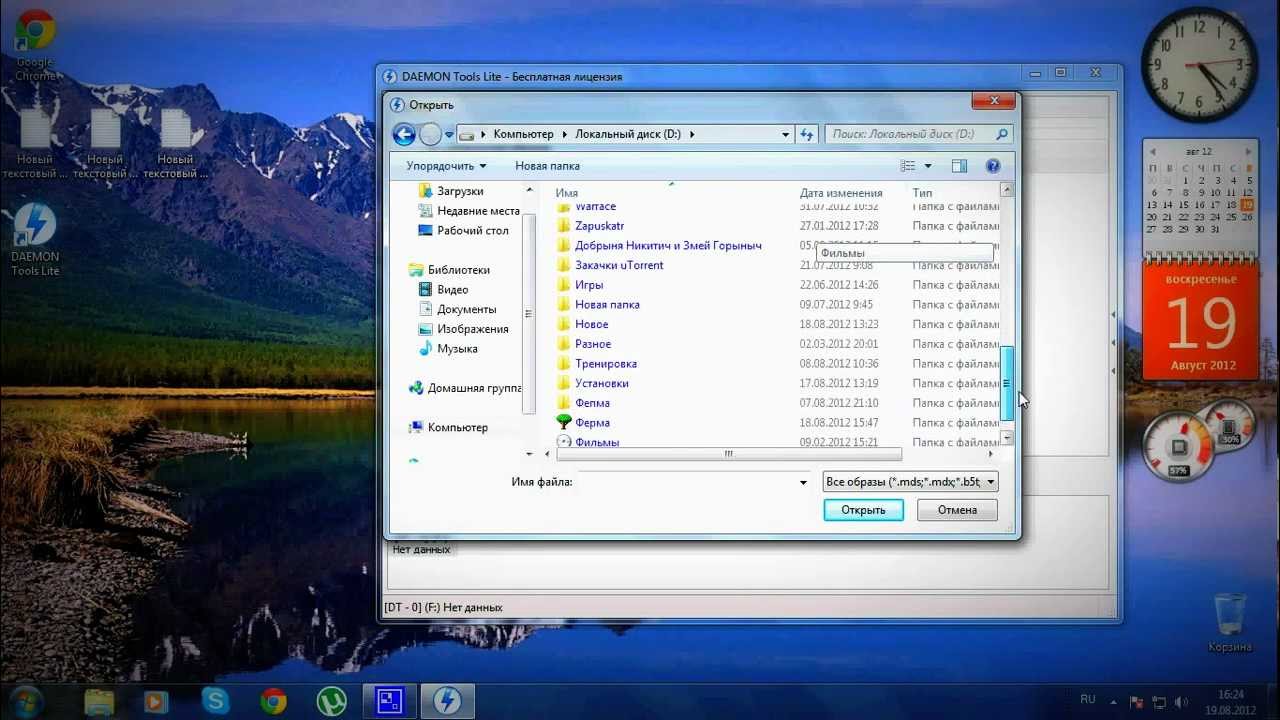1280x720 pixels.
Task: Open Skype from the taskbar
Action: 215,701
